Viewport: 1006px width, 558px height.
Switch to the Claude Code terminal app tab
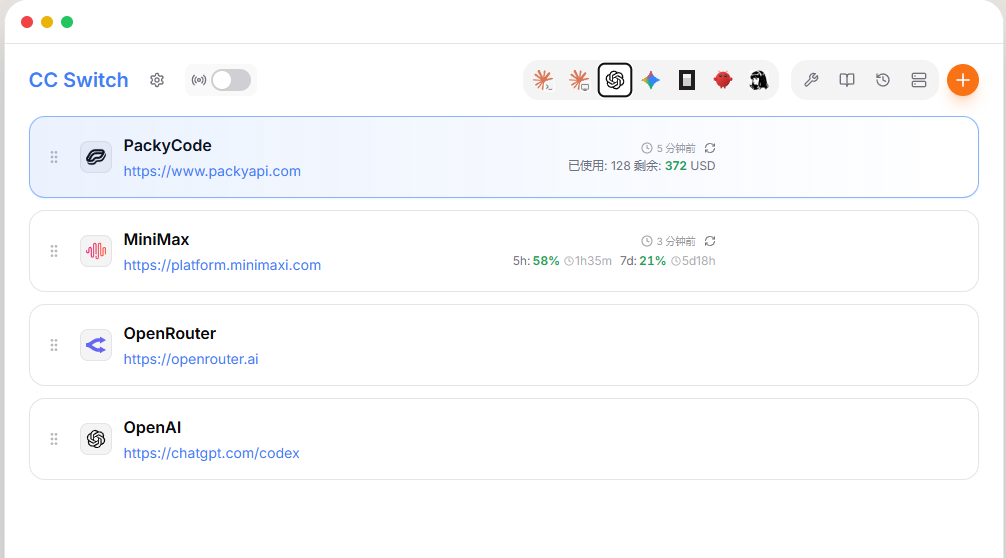point(543,80)
